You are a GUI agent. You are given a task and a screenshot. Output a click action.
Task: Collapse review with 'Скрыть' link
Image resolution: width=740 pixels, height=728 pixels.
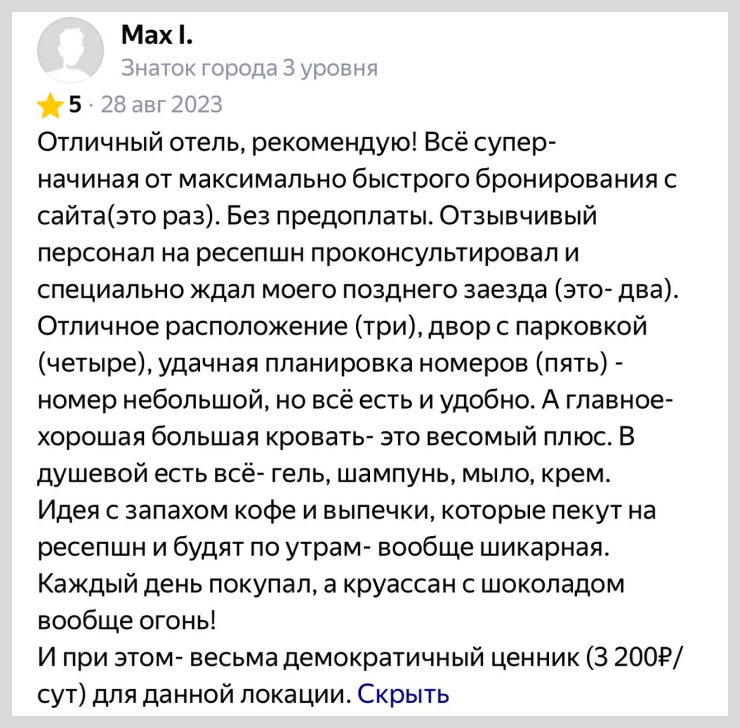403,692
